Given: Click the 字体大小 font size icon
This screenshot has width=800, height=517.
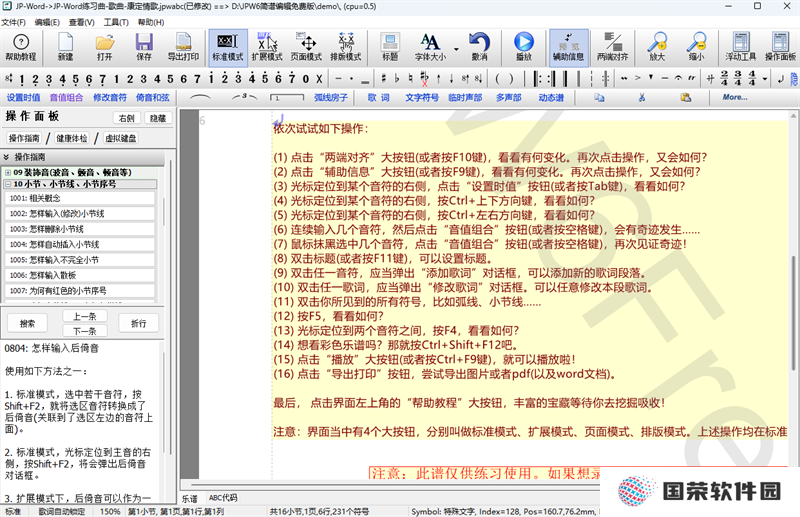Looking at the screenshot, I should (x=430, y=47).
